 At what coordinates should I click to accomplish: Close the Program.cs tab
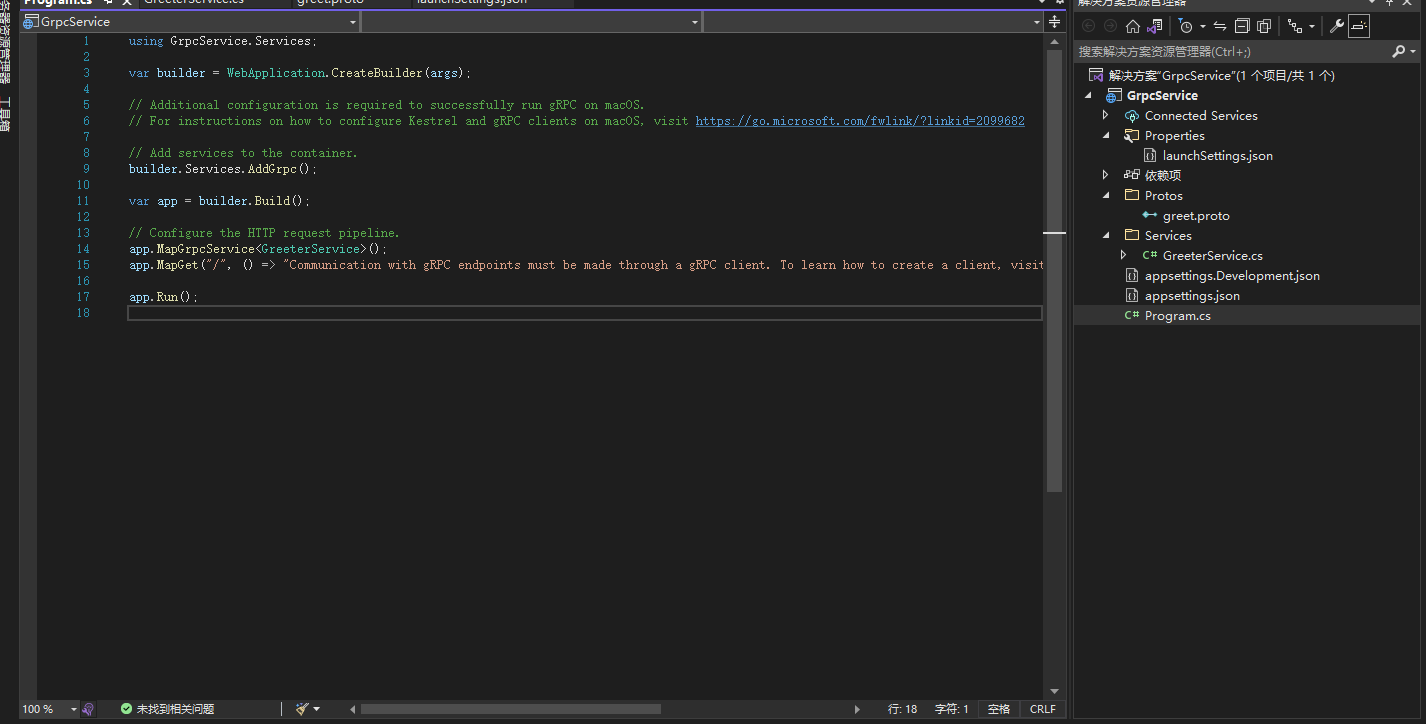(x=127, y=3)
